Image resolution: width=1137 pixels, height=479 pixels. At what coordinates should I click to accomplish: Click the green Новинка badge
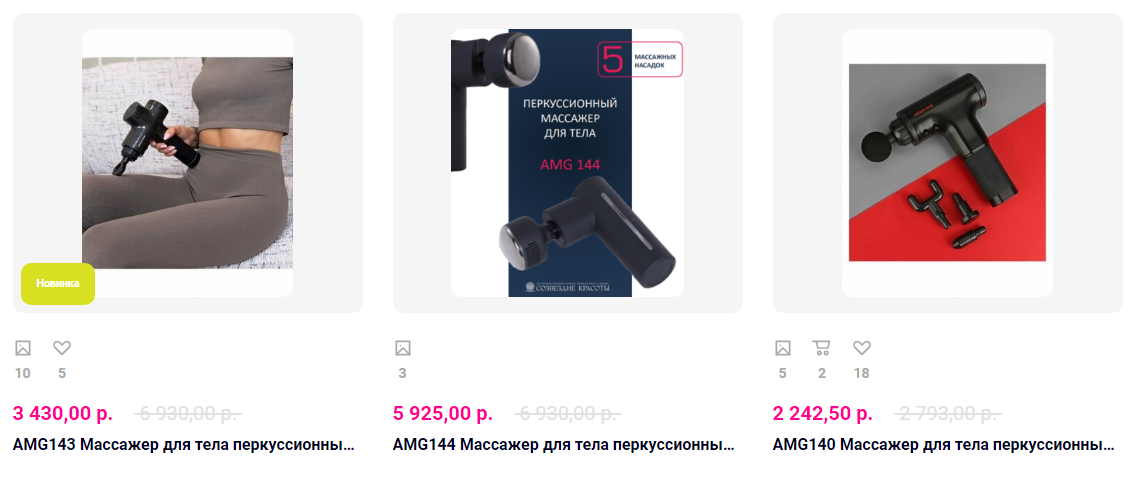pos(58,283)
